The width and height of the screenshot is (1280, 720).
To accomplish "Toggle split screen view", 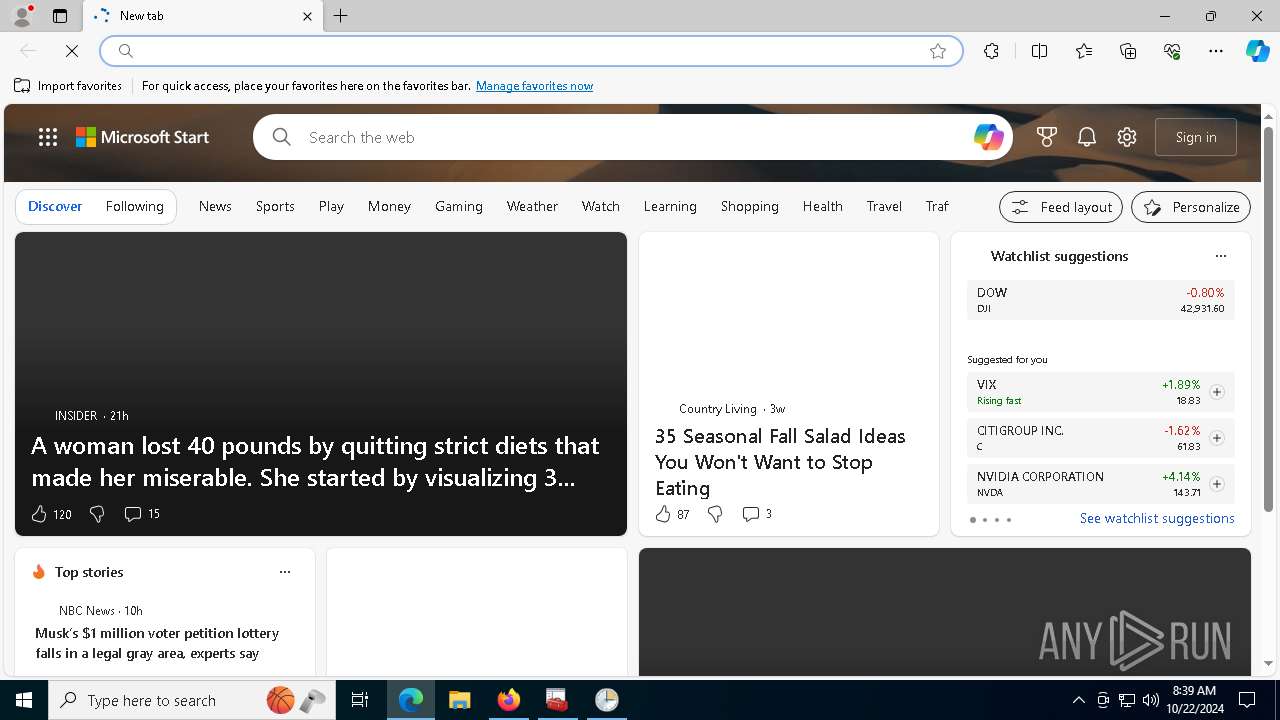I will [x=1039, y=51].
